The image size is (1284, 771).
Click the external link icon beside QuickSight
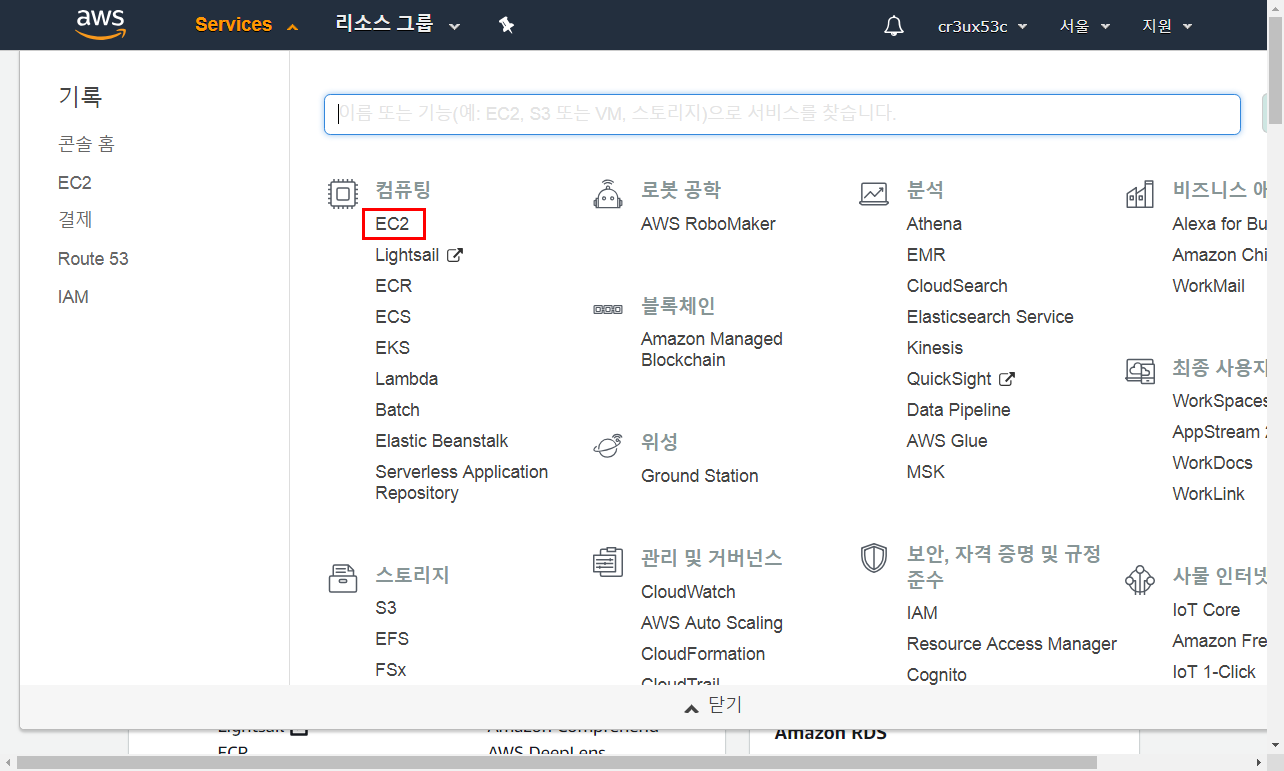click(1007, 379)
